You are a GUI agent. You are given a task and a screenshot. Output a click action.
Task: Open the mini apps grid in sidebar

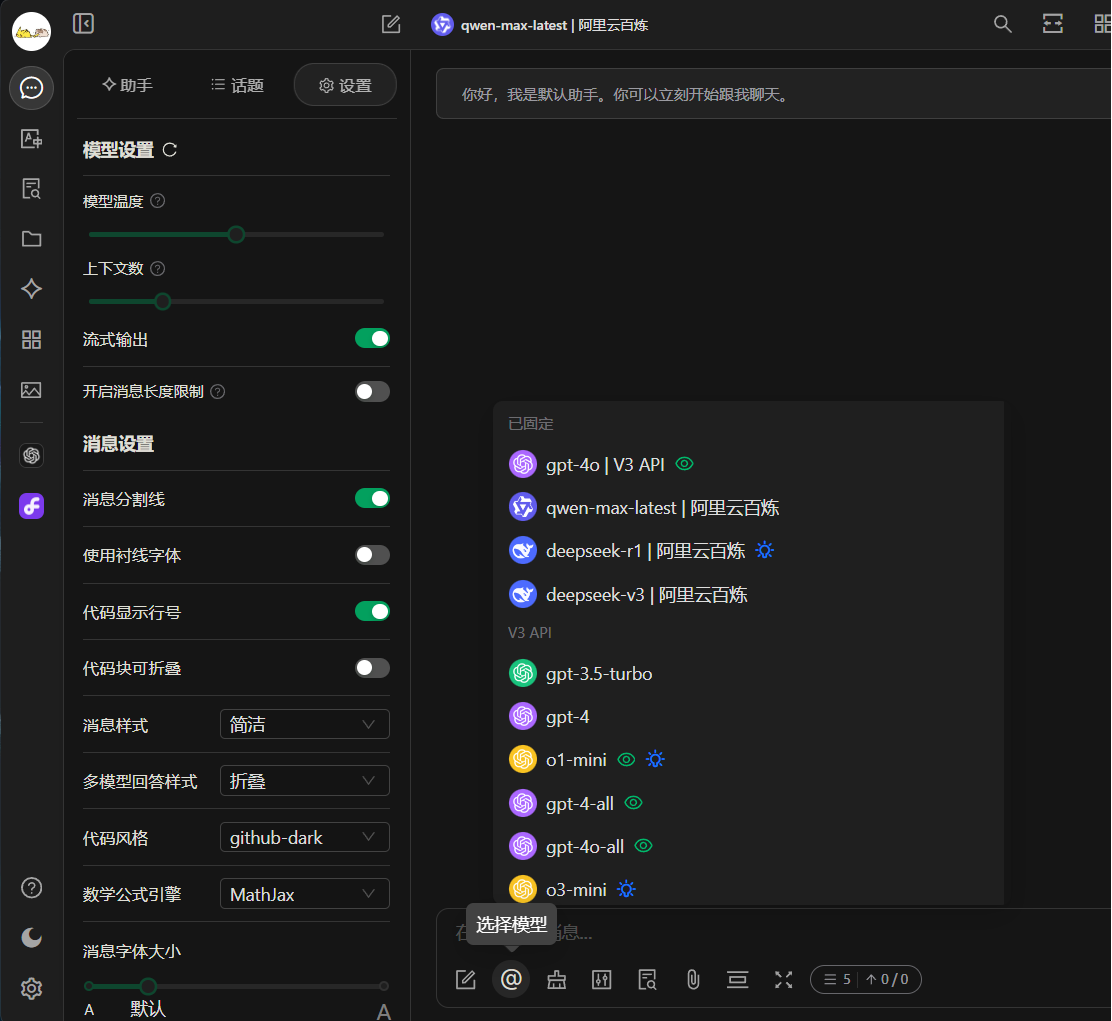(x=31, y=340)
